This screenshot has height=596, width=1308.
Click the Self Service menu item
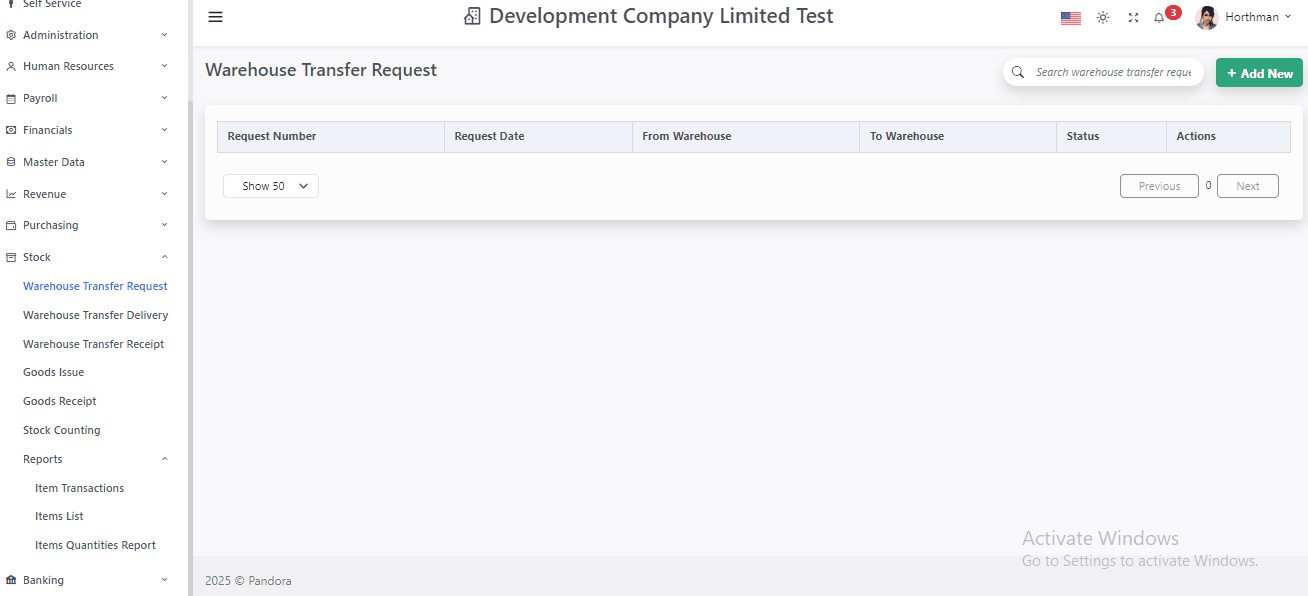(52, 4)
